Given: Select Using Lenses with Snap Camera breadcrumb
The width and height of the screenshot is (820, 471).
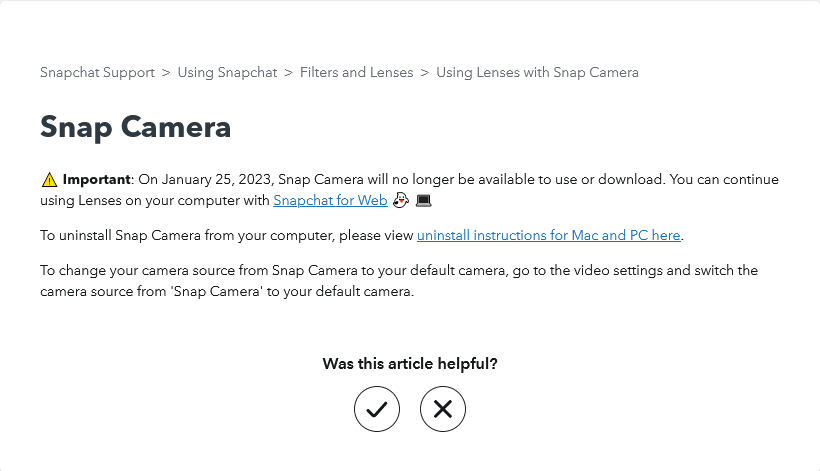Looking at the screenshot, I should coord(537,73).
